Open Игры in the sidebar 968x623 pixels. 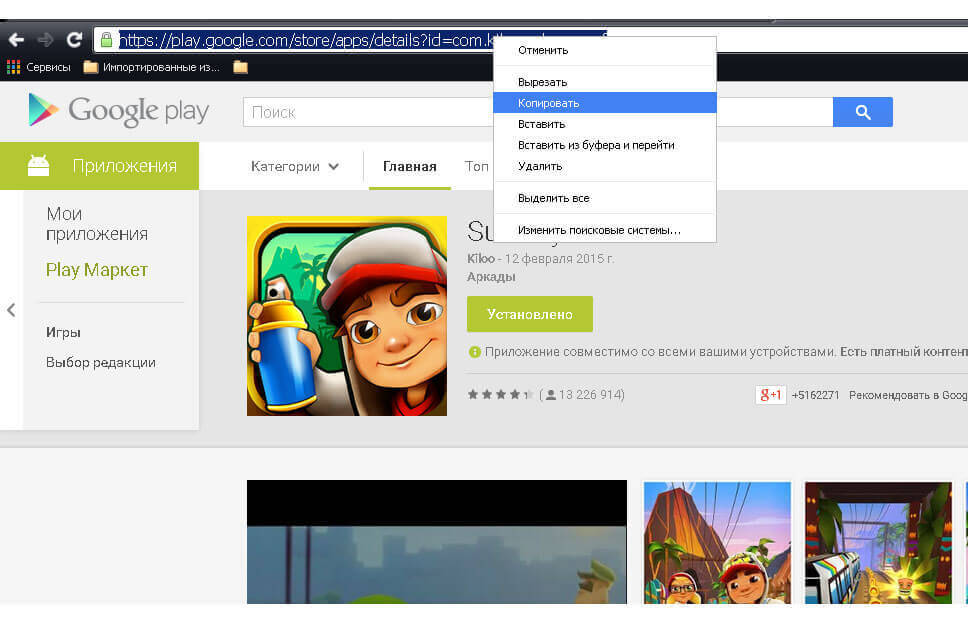click(63, 332)
